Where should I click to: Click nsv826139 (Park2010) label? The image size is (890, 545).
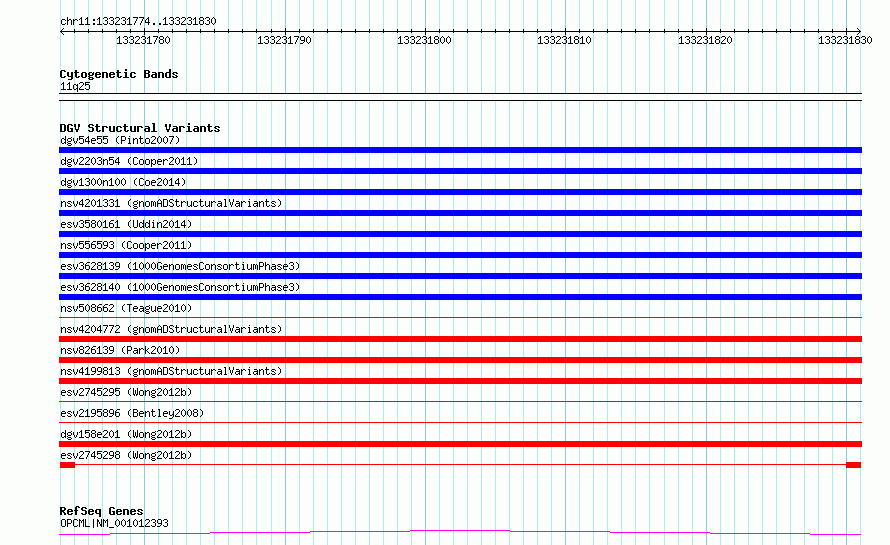pos(120,350)
